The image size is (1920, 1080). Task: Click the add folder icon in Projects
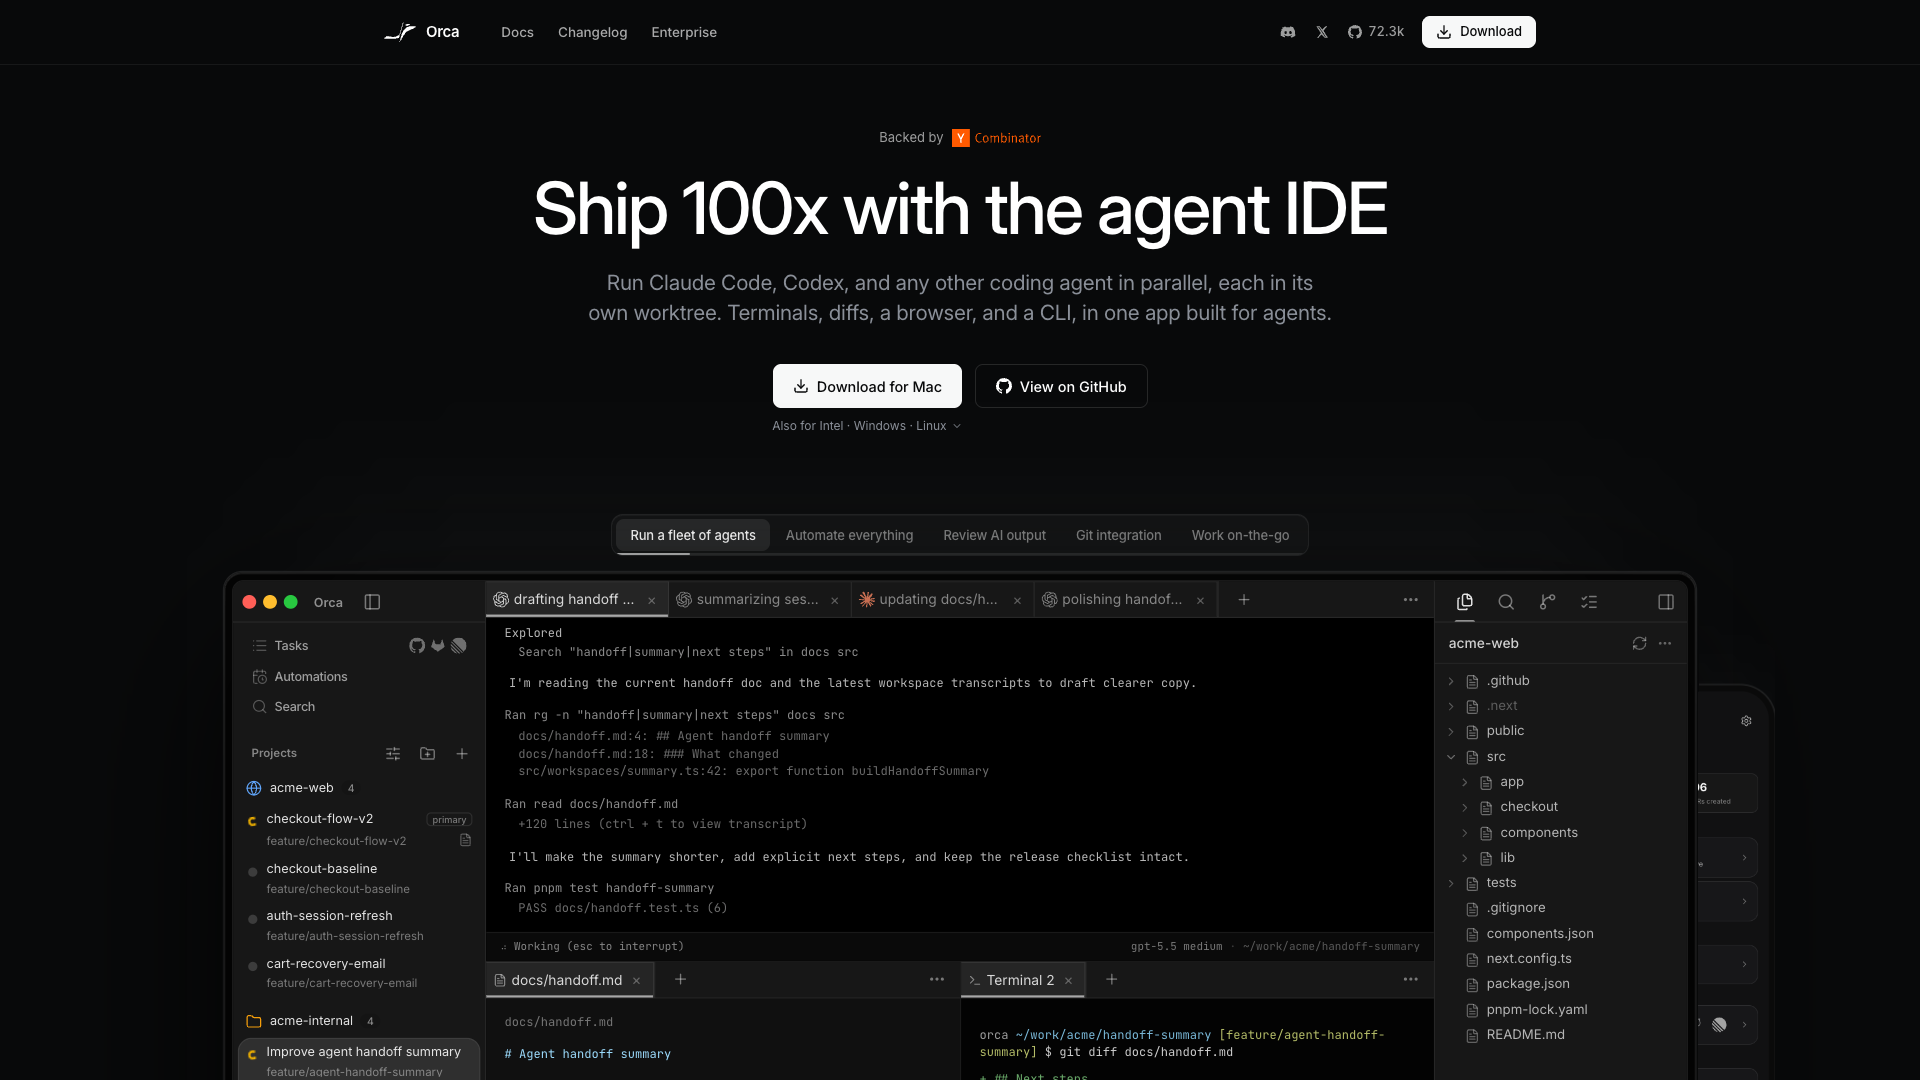coord(428,754)
